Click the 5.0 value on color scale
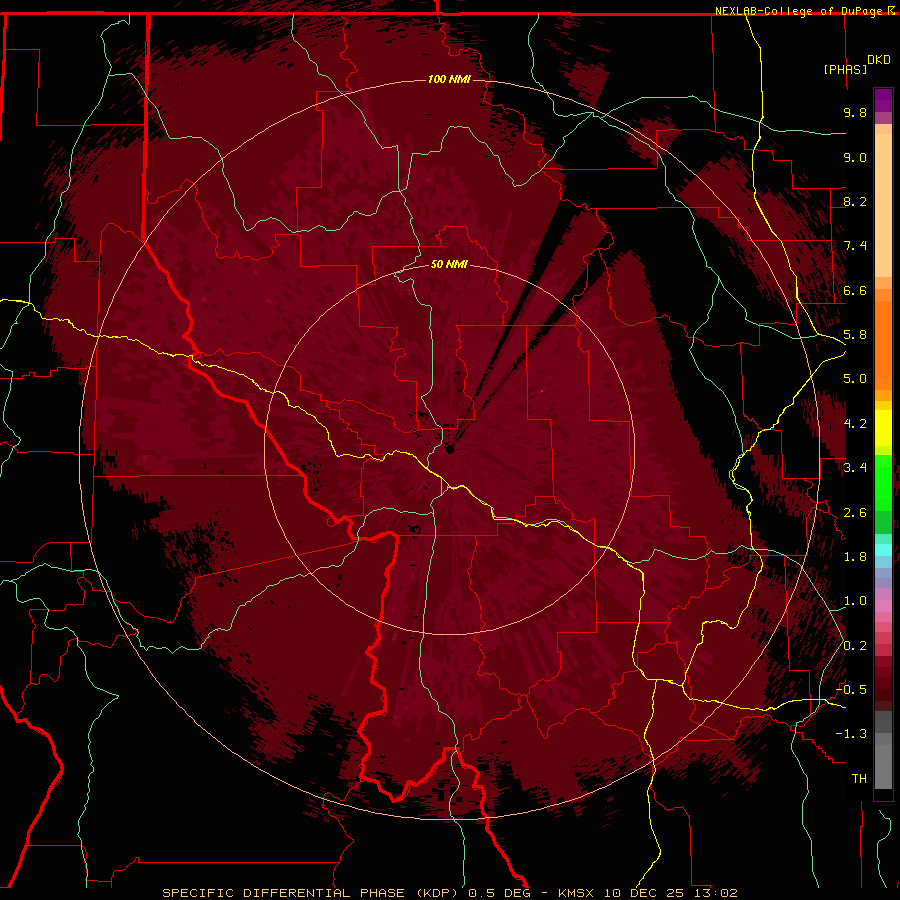Viewport: 900px width, 900px height. 855,379
